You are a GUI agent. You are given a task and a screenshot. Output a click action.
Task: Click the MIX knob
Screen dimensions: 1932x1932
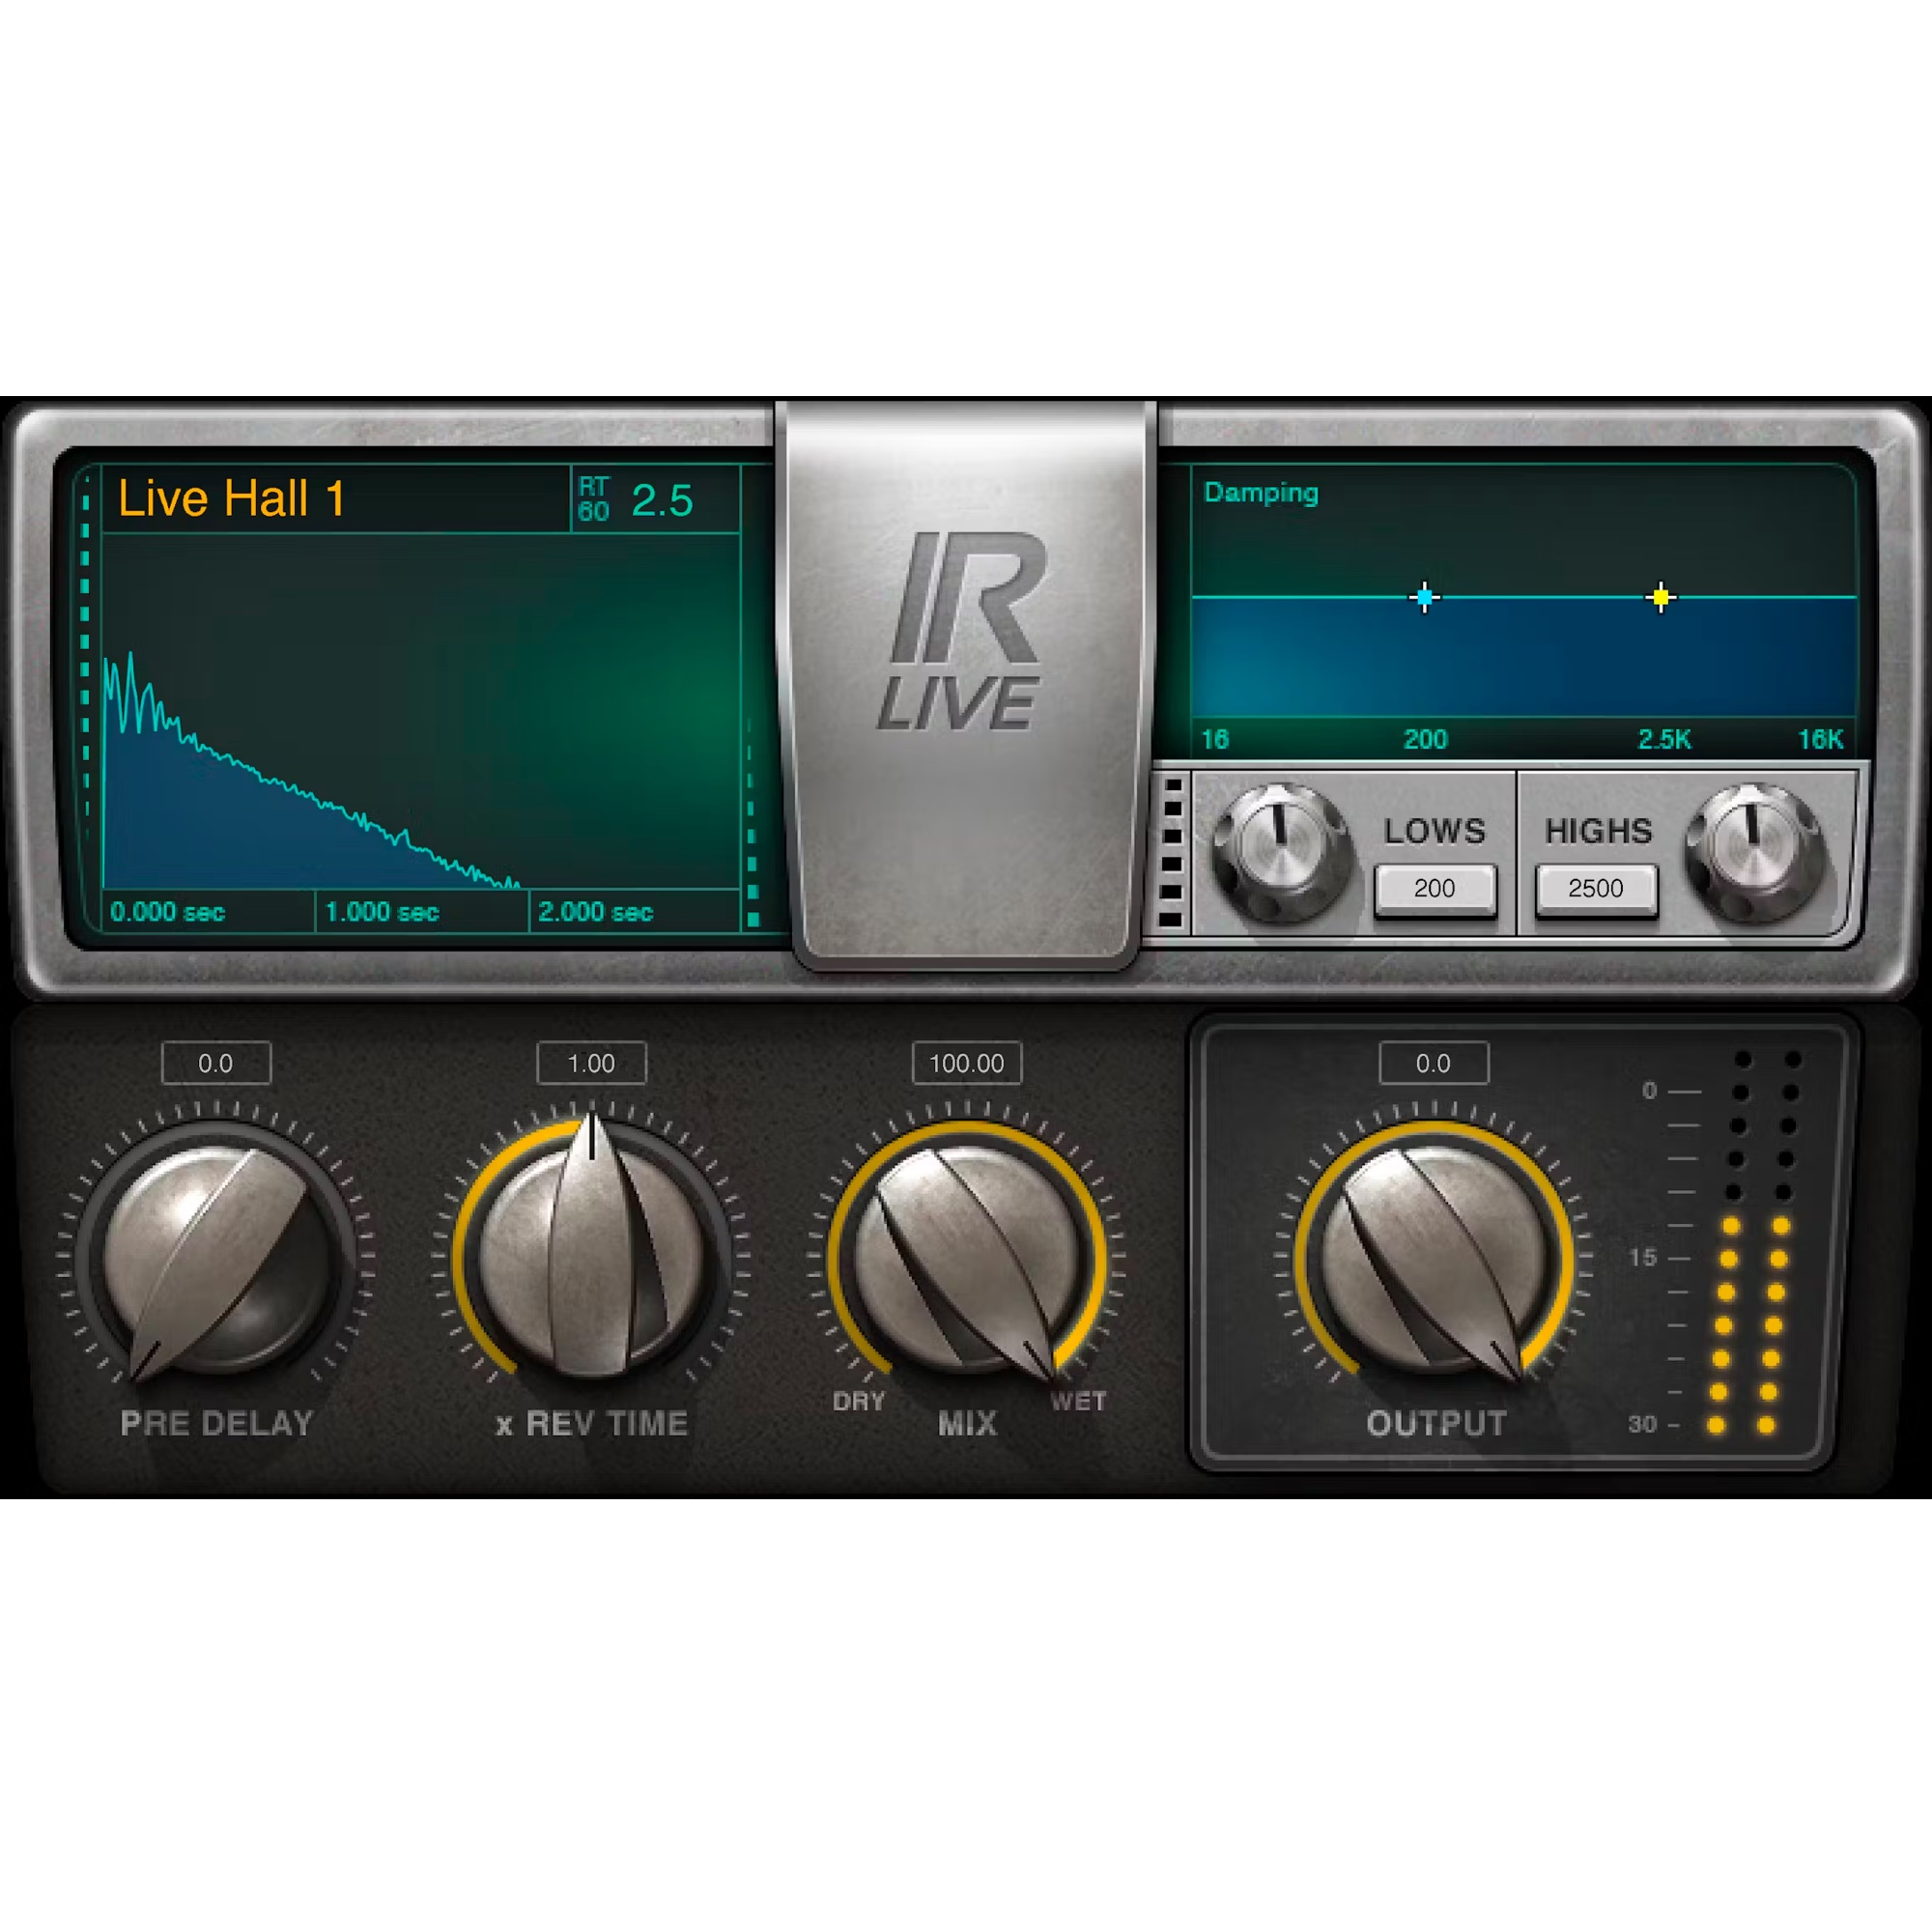coord(968,1255)
